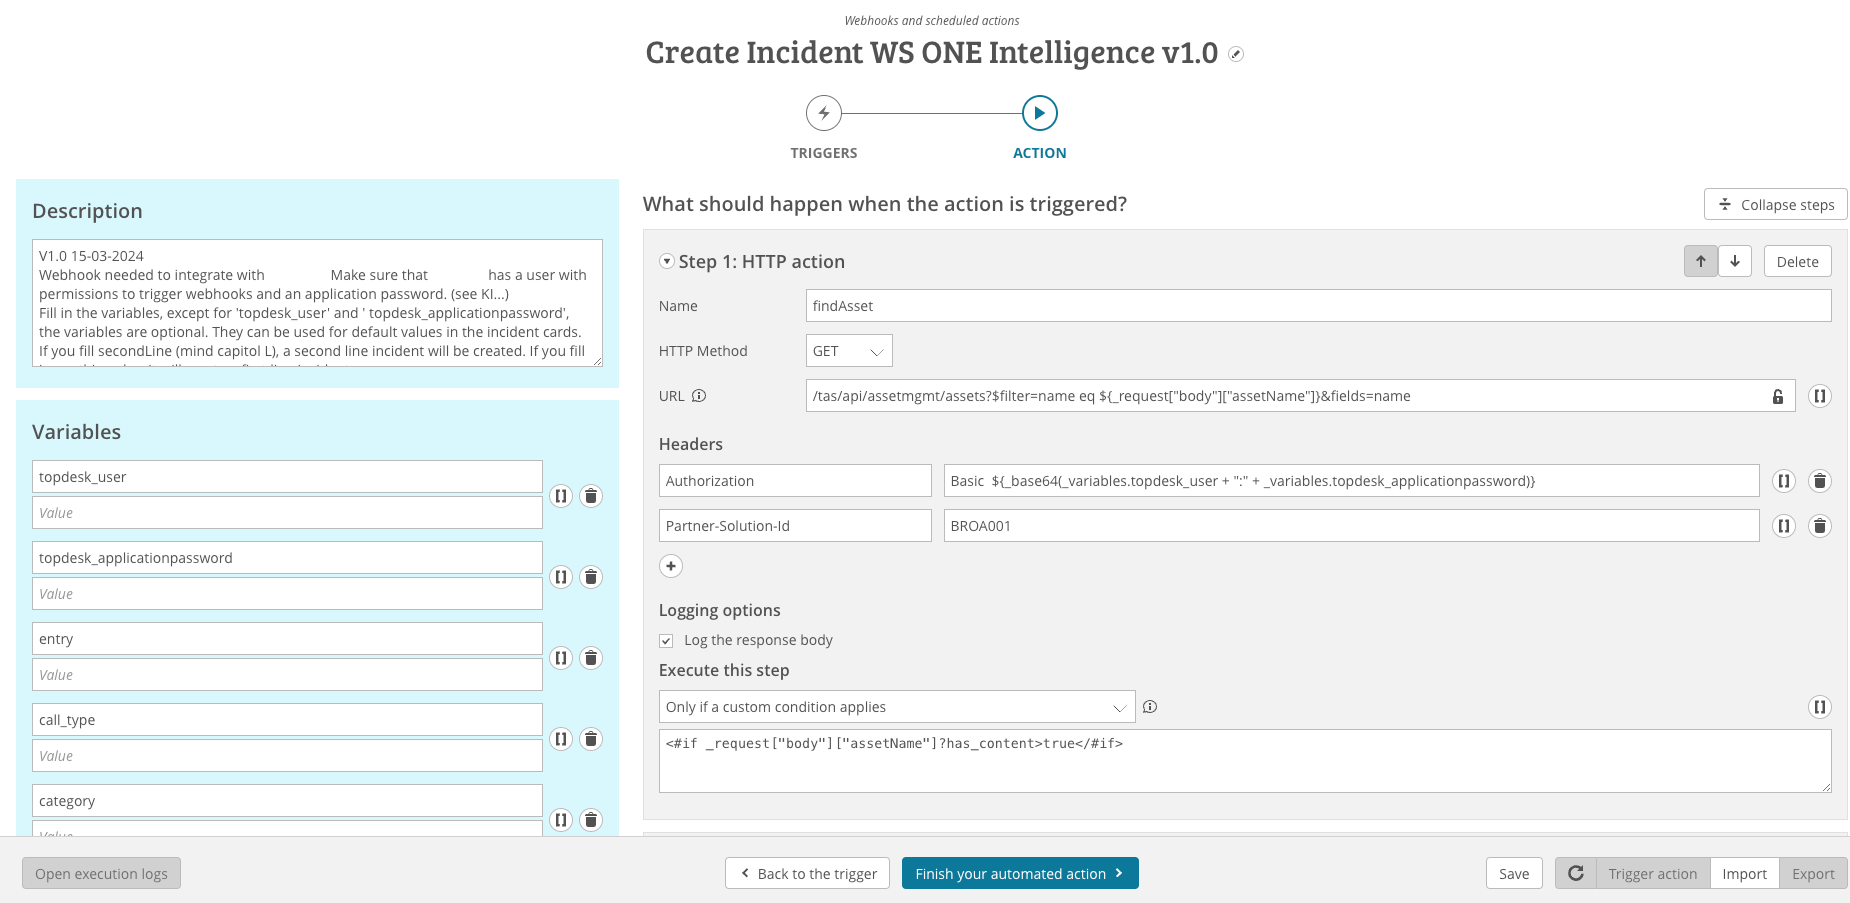Switch to the TRIGGERS step
This screenshot has width=1850, height=903.
click(823, 113)
